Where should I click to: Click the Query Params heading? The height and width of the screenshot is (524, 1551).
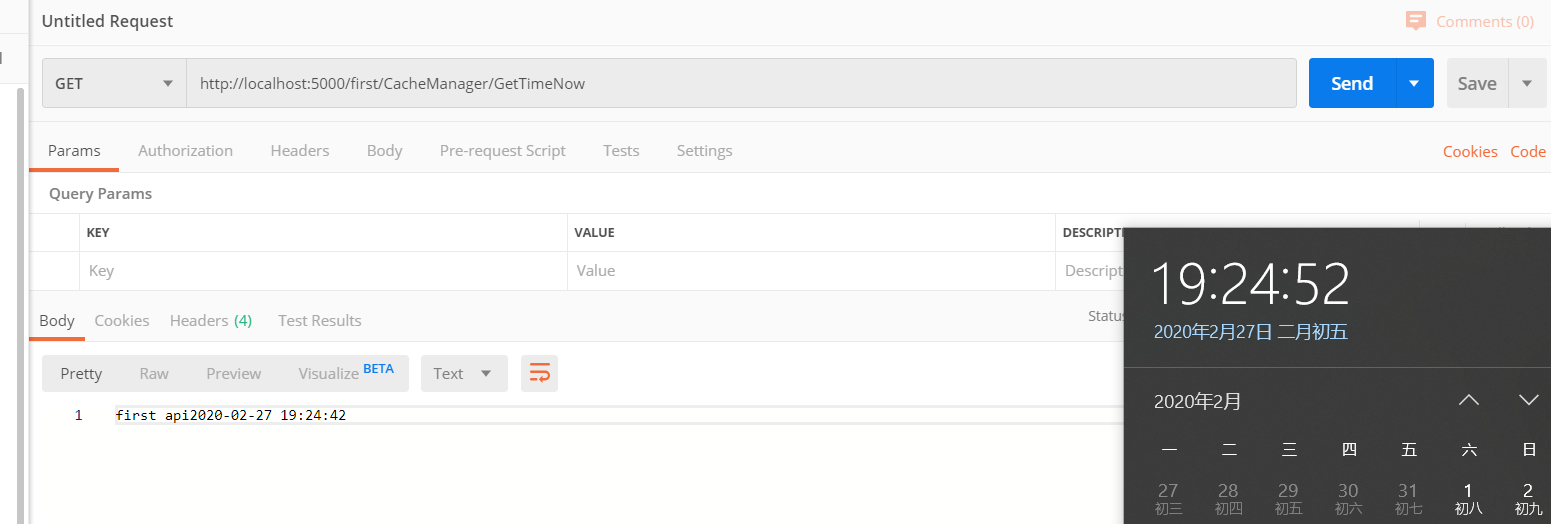100,194
